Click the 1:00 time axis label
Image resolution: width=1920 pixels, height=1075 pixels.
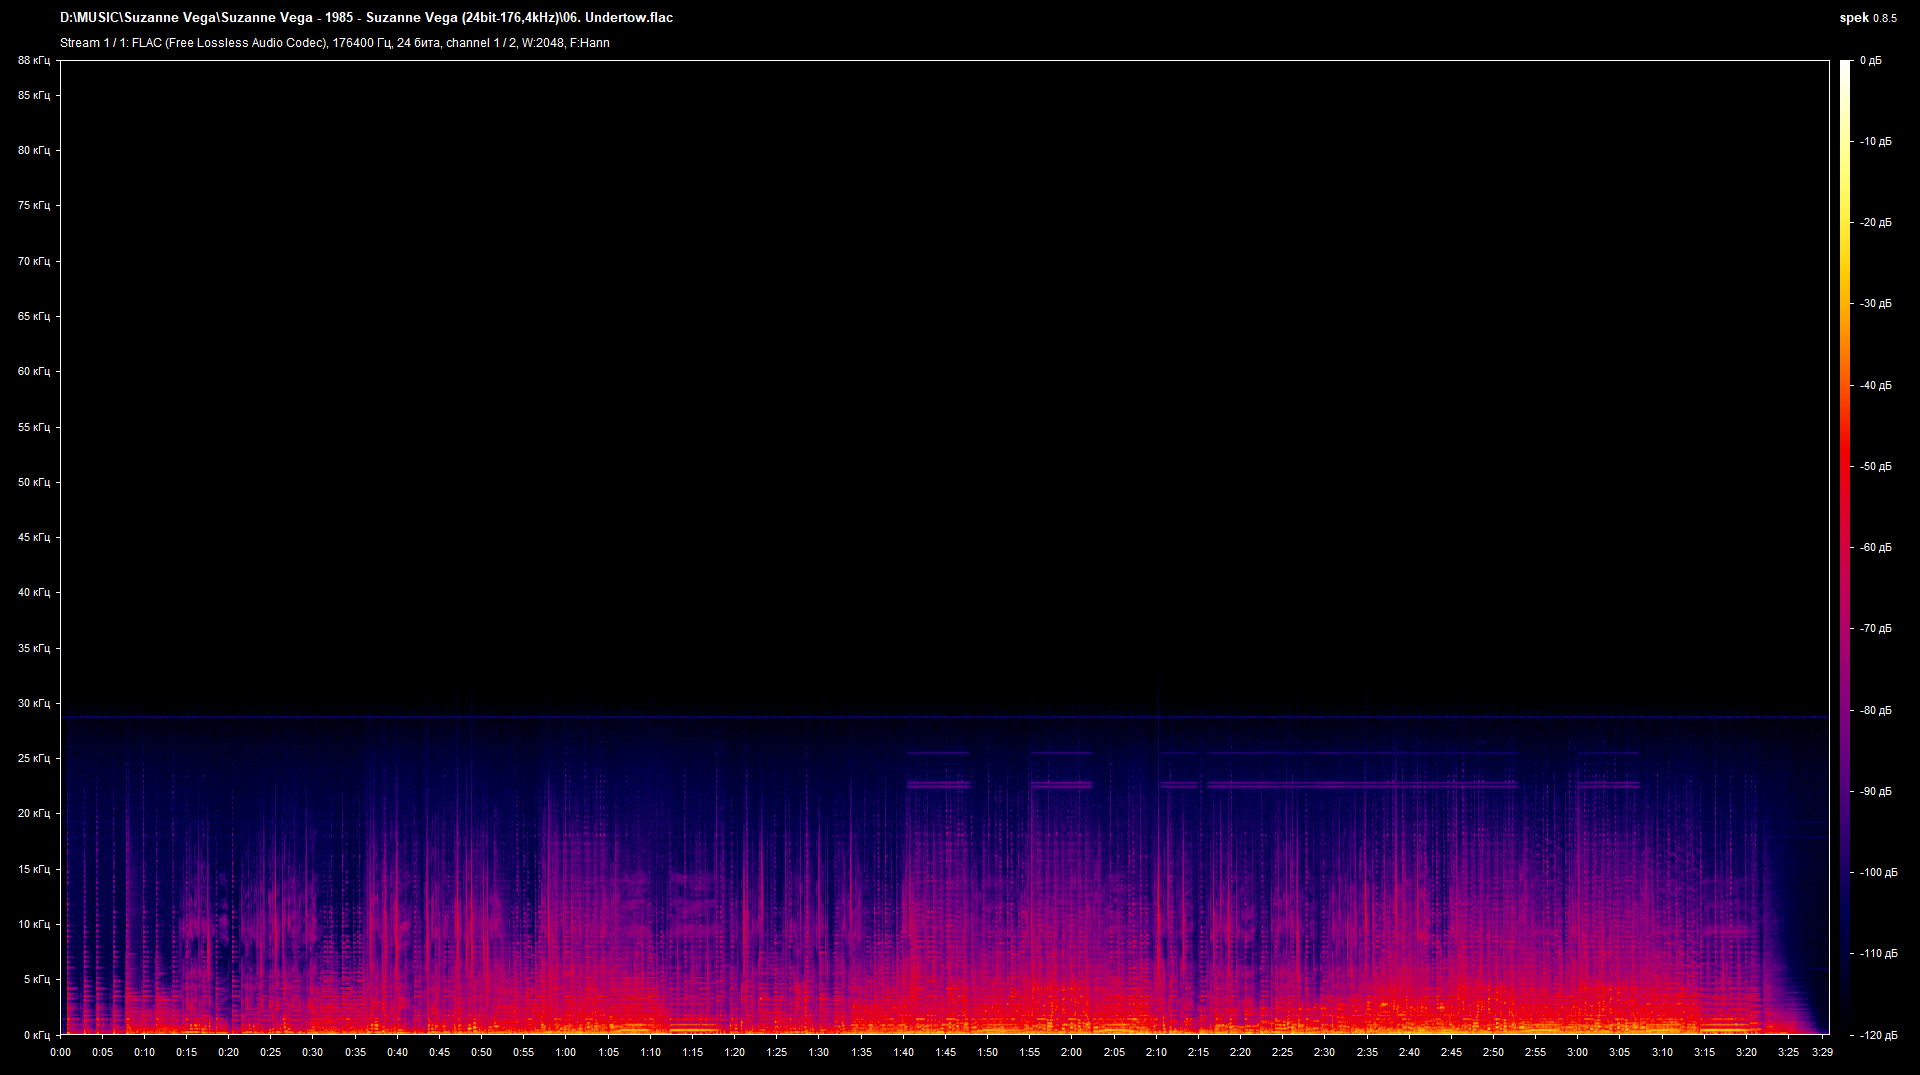tap(566, 1053)
